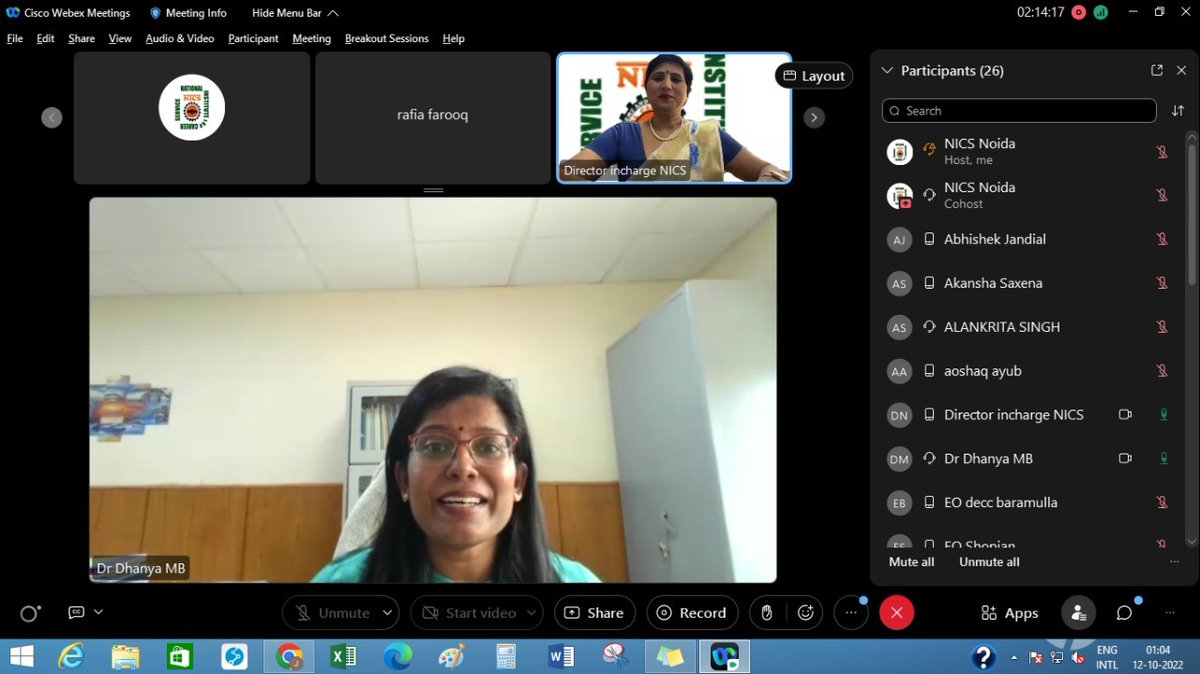Raise hand using the hand icon
This screenshot has height=674, width=1200.
(x=768, y=613)
